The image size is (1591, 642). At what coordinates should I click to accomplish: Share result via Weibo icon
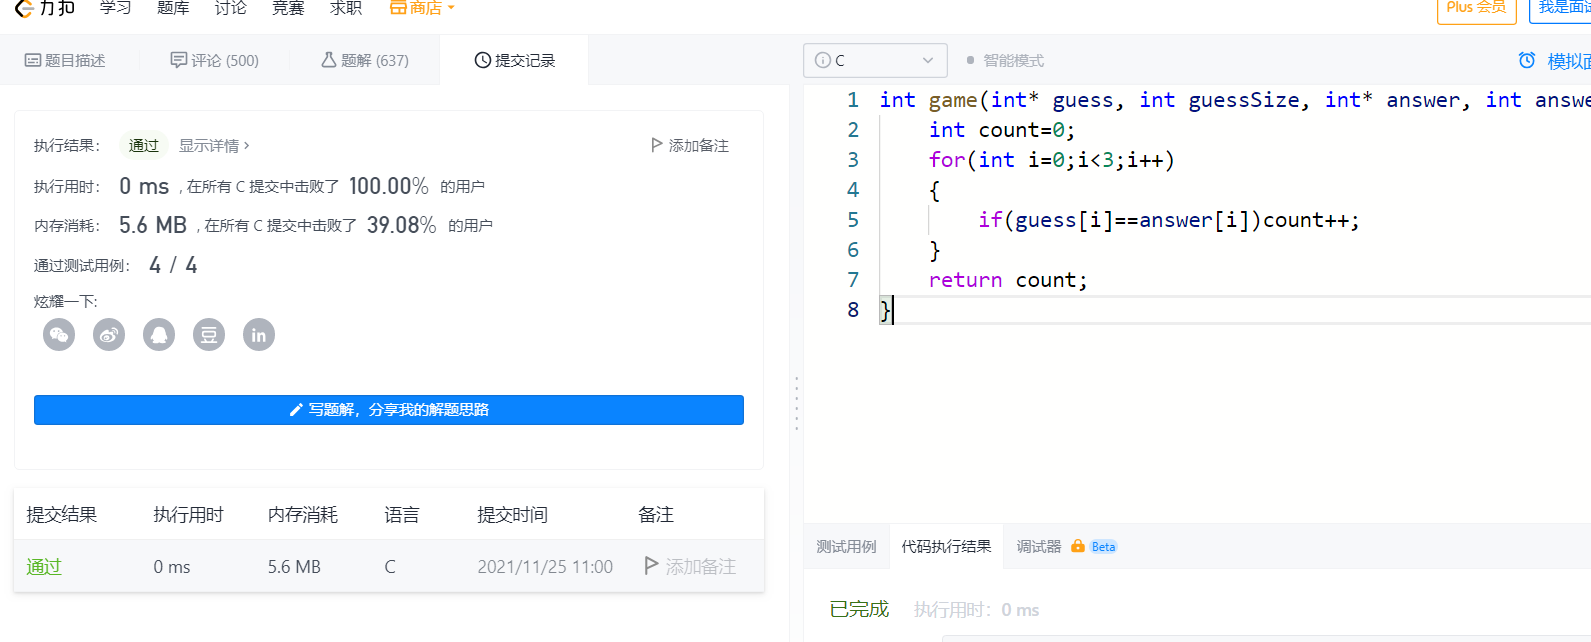[109, 335]
